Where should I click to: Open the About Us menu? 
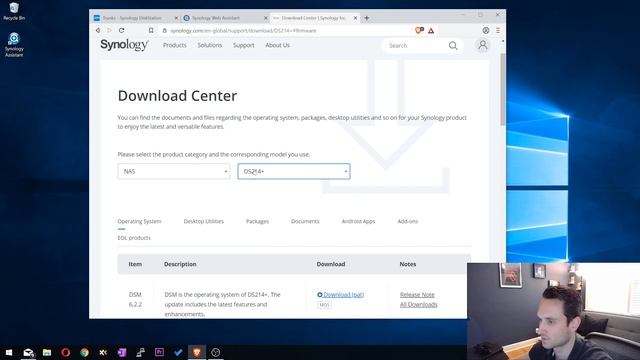pyautogui.click(x=278, y=45)
